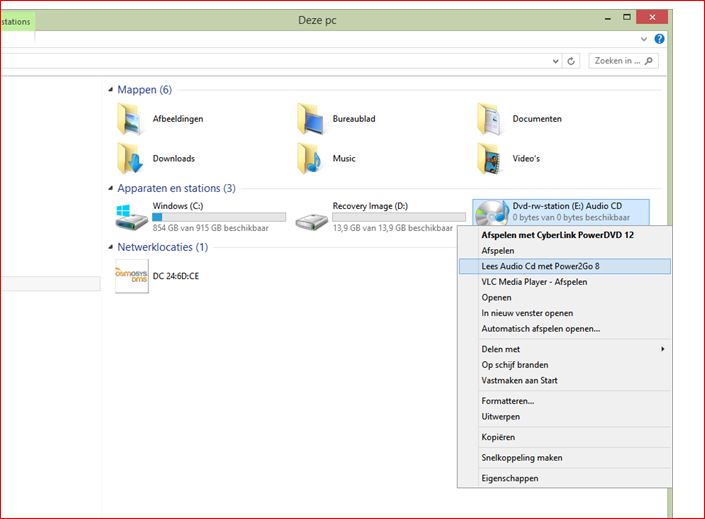Click the Afbeeldingen folder label

coord(178,119)
